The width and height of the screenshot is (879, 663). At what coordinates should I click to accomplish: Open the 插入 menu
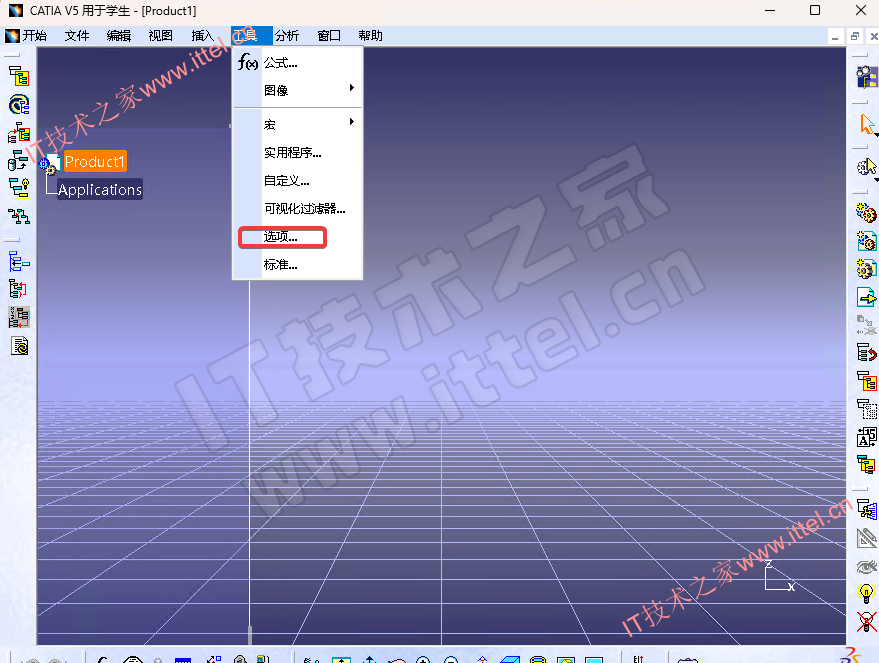tap(203, 36)
